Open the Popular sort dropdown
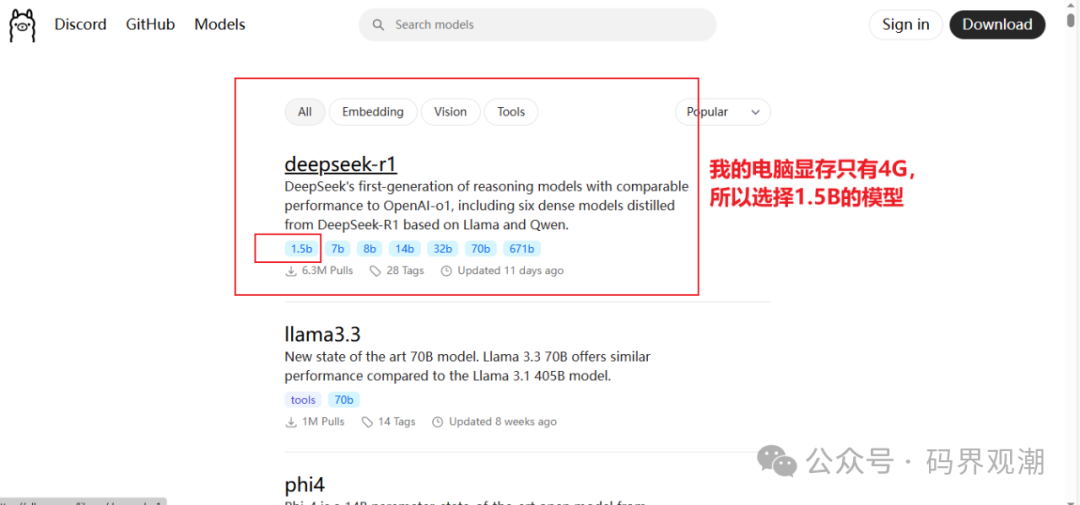 pos(723,112)
